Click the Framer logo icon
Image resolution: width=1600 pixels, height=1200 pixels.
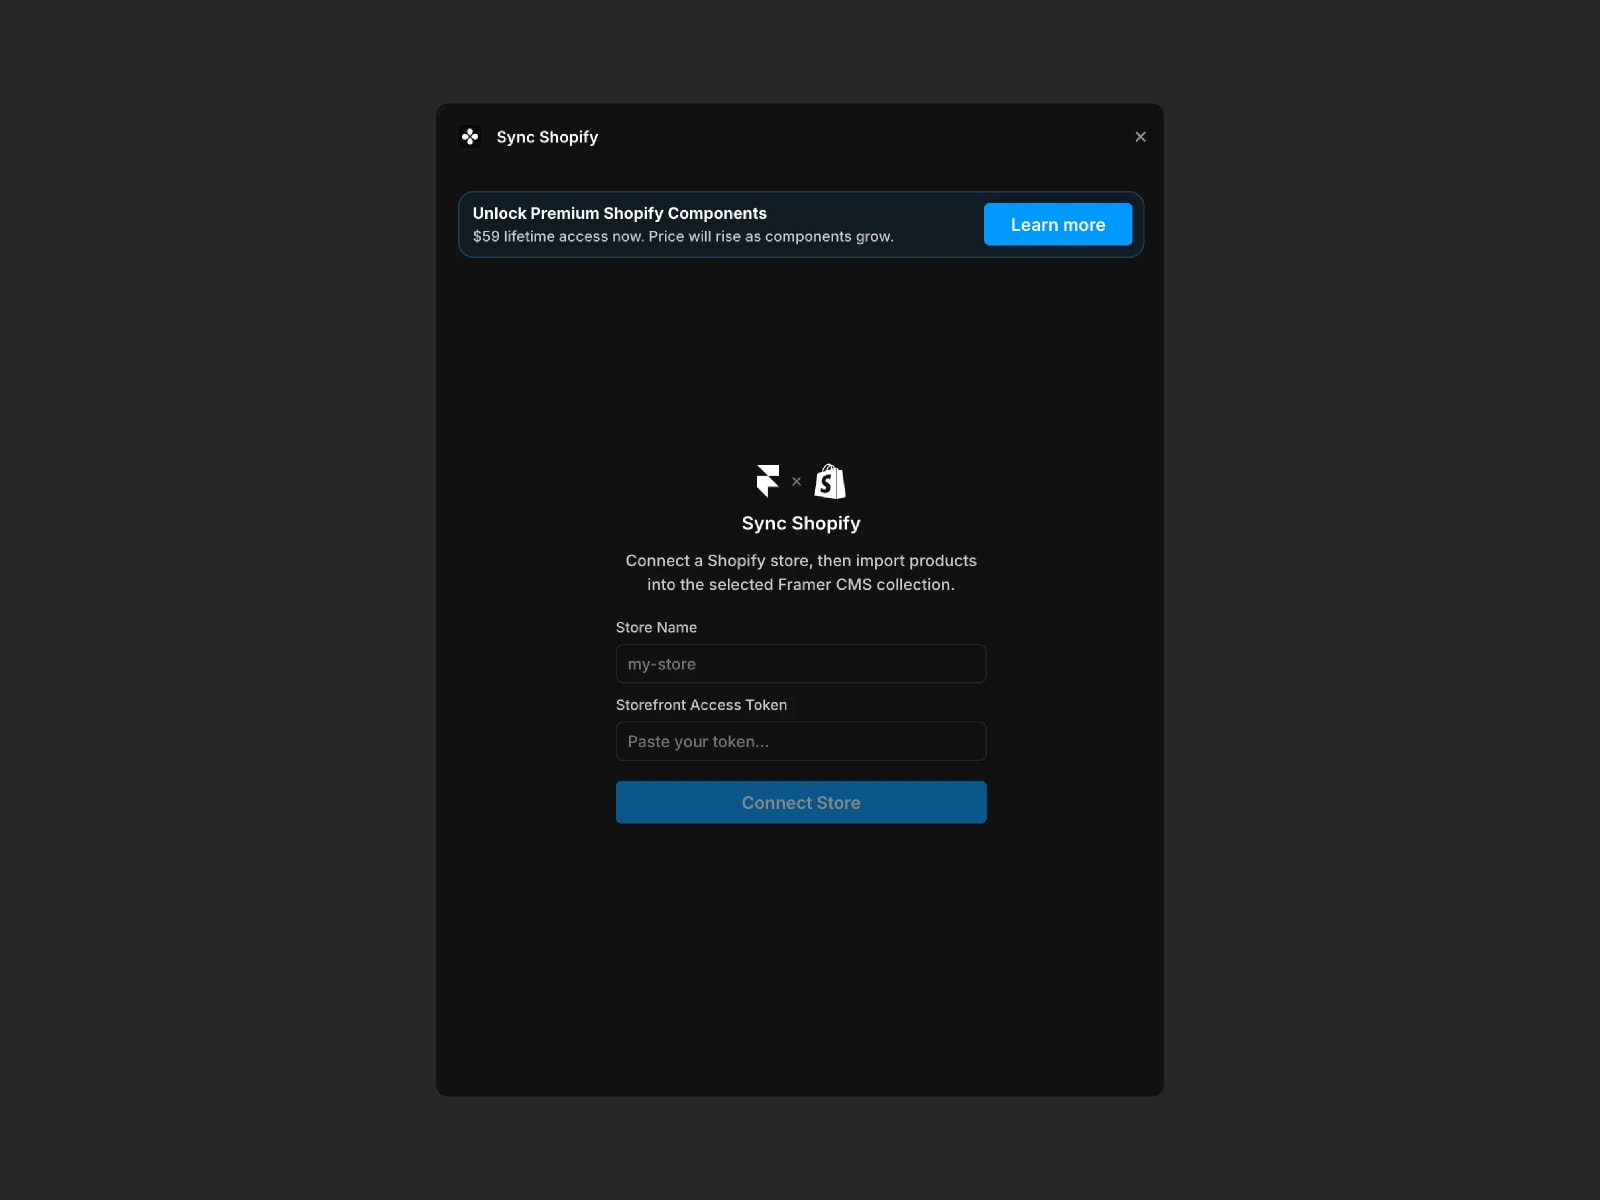pyautogui.click(x=768, y=481)
